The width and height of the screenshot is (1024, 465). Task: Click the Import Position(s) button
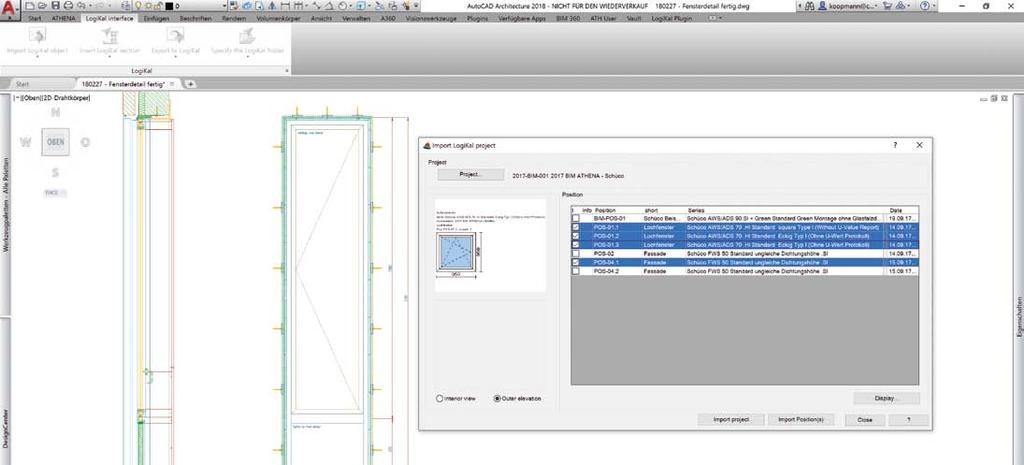pyautogui.click(x=801, y=419)
